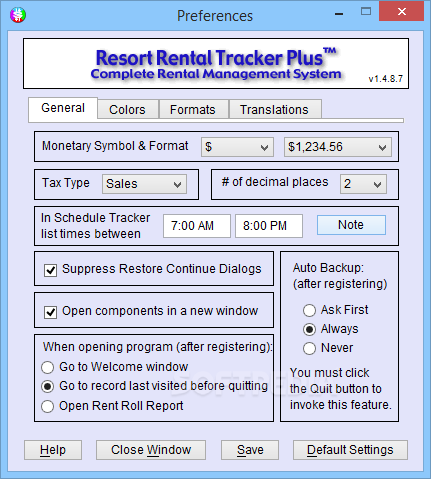
Task: Close the Preferences window with X
Action: tap(402, 12)
